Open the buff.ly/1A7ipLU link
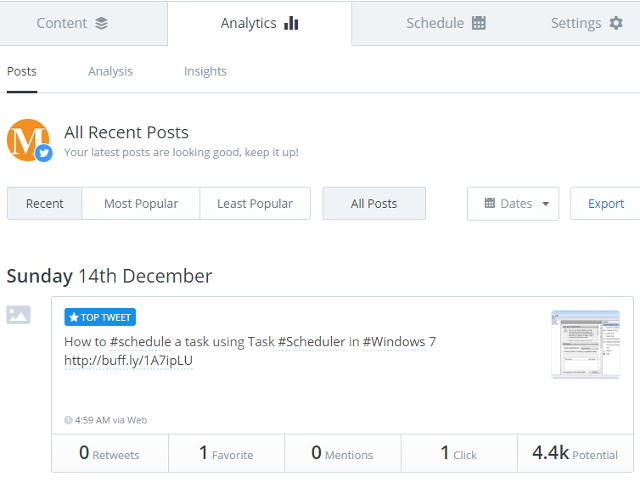 coord(128,360)
